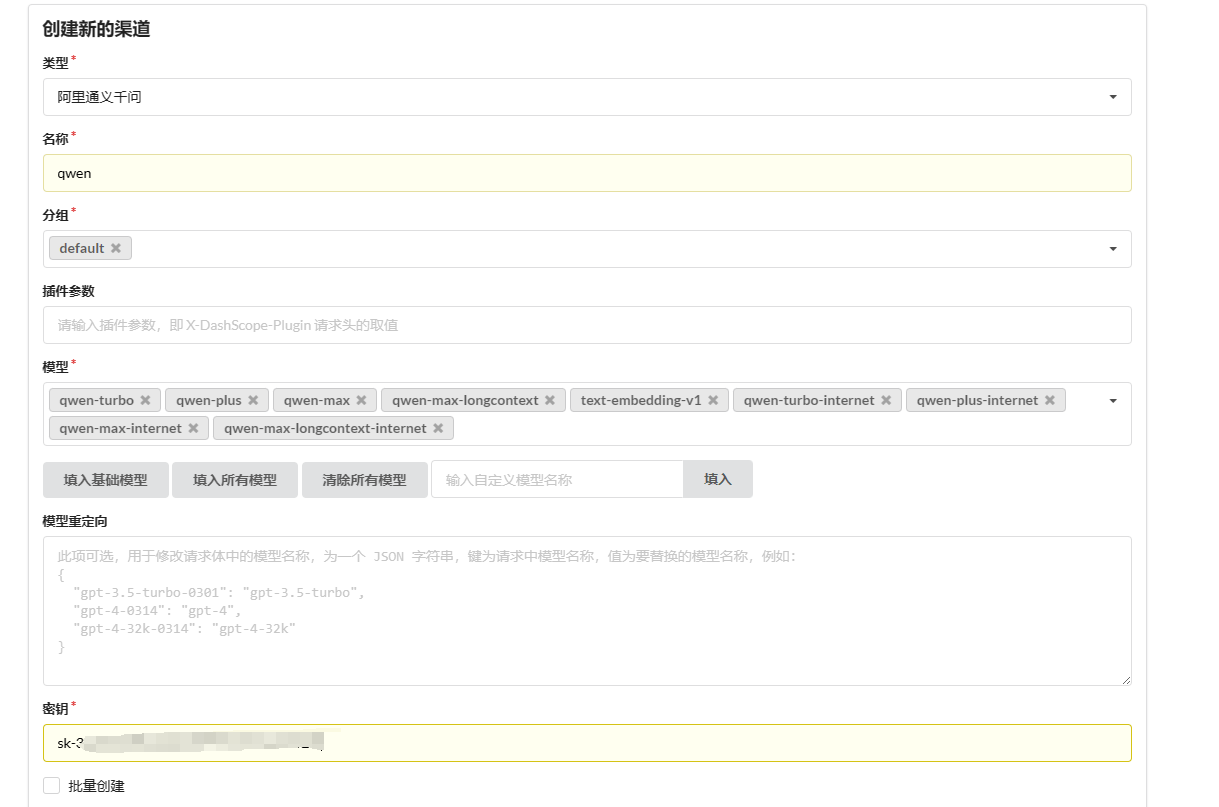Viewport: 1219px width, 807px height.
Task: Focus the 插件参数 input field
Action: coord(587,325)
